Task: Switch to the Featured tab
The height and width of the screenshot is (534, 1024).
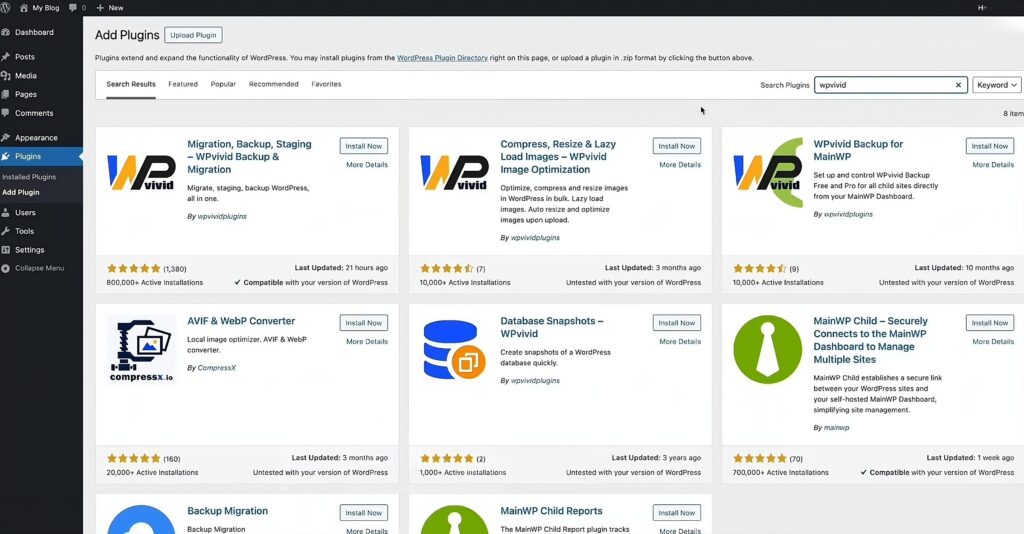Action: tap(183, 84)
